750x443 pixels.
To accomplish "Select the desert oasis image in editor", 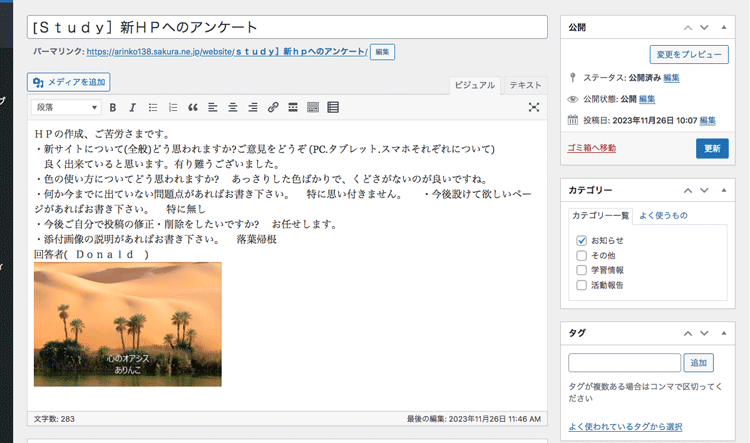I will pyautogui.click(x=128, y=324).
